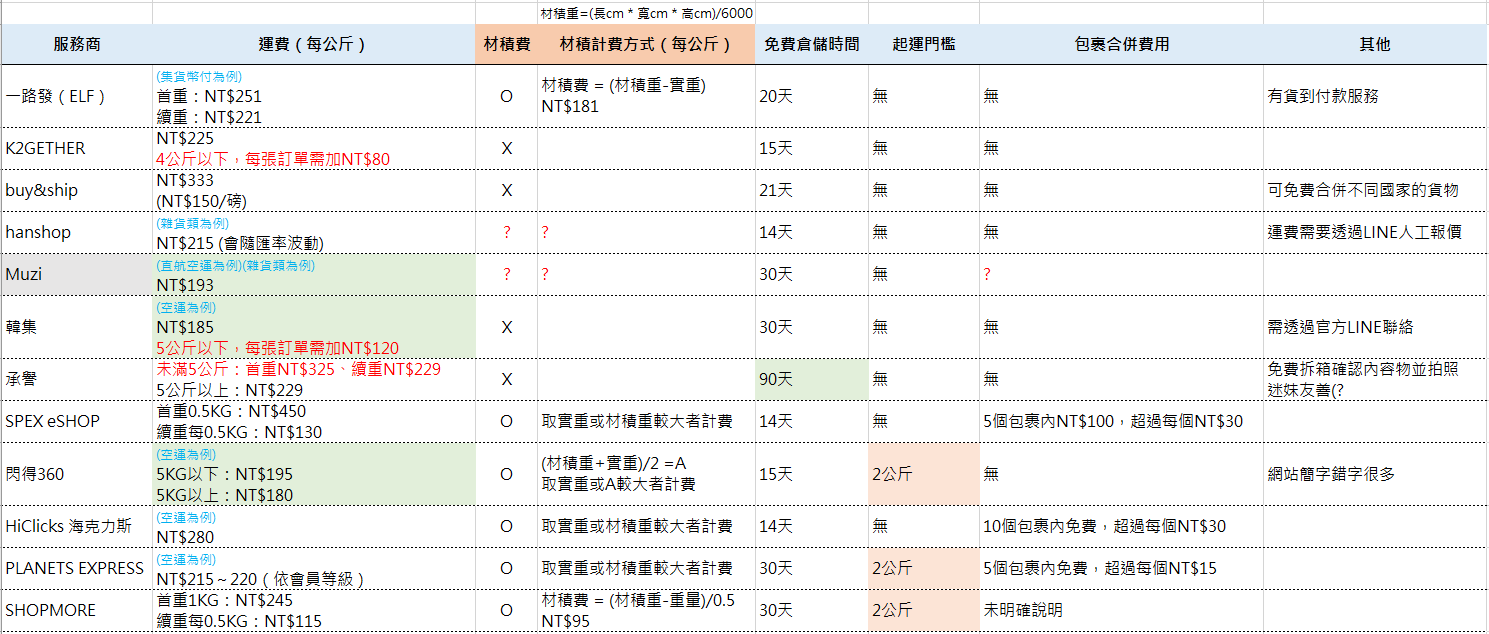Screen dimensions: 1489x634
Task: Select the 材積重 formula note above the headers
Action: (646, 13)
